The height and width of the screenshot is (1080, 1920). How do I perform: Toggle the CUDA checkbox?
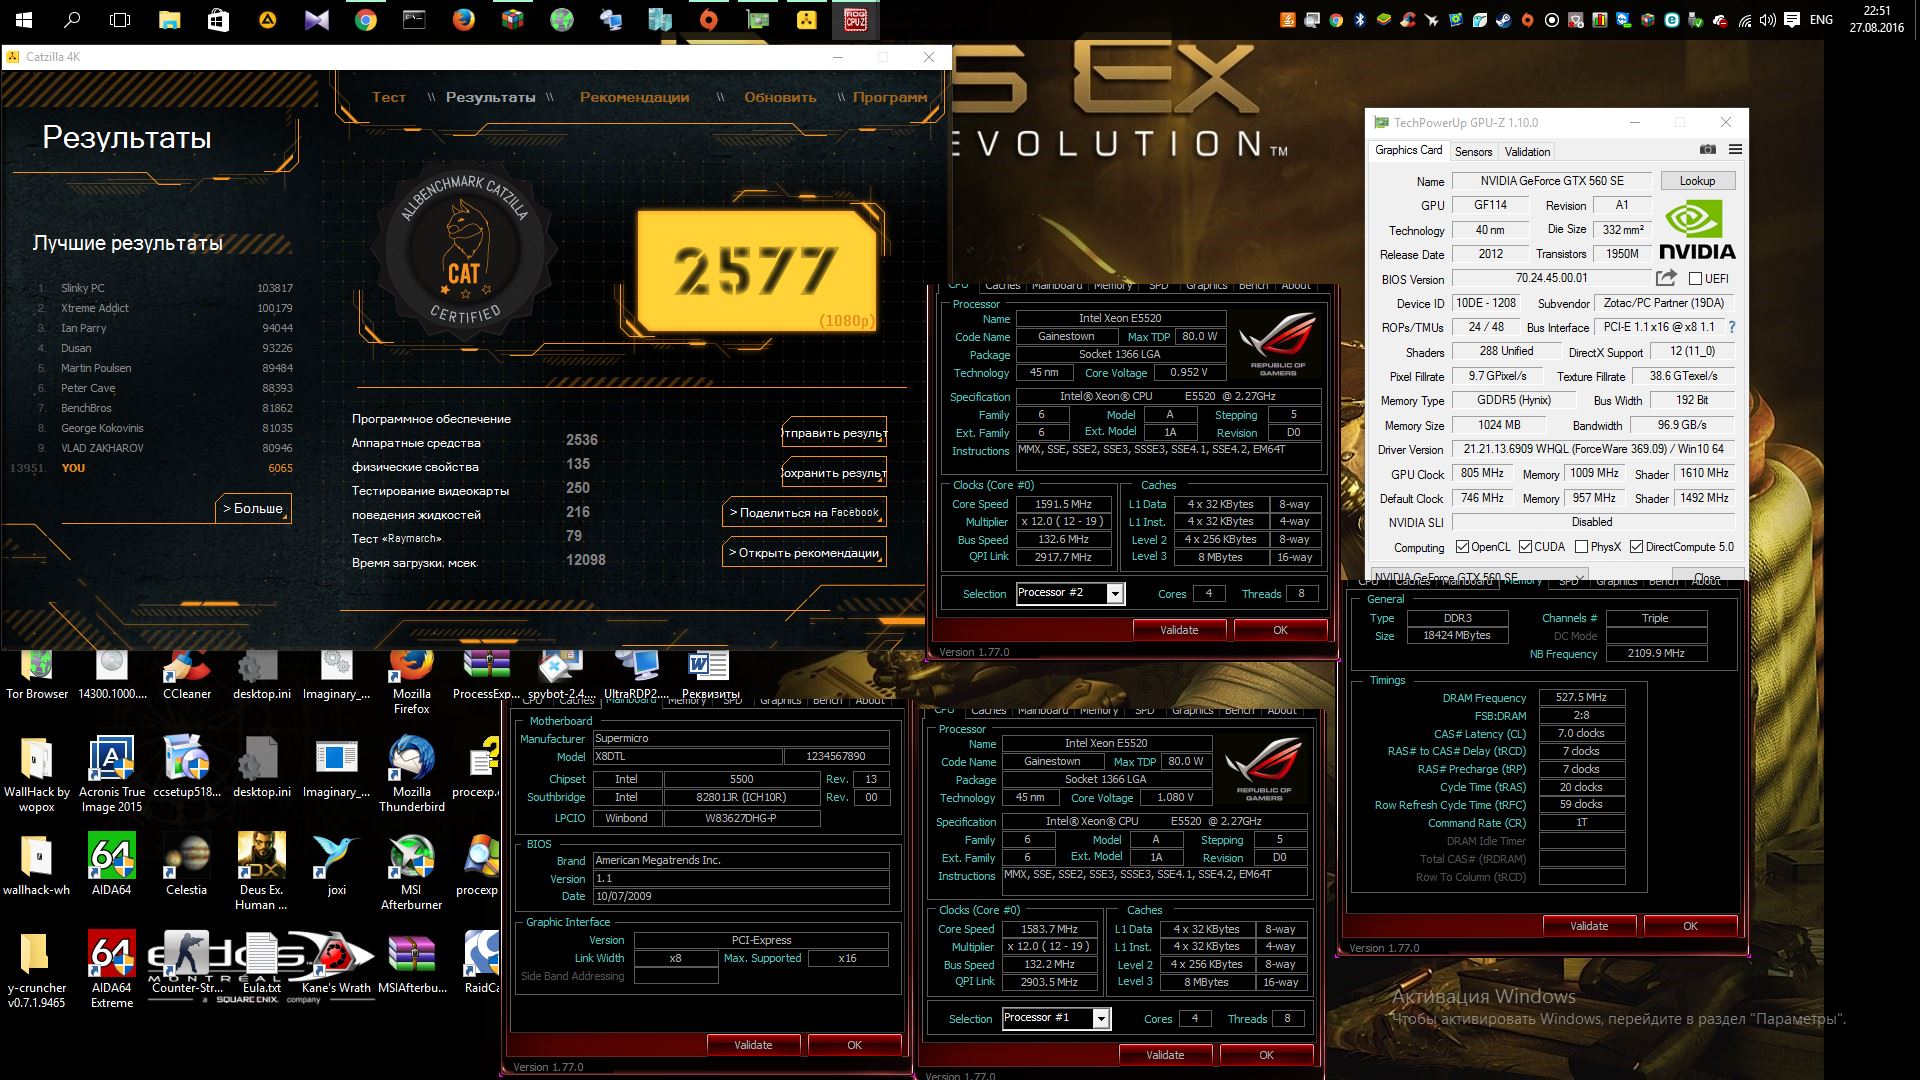[1525, 547]
